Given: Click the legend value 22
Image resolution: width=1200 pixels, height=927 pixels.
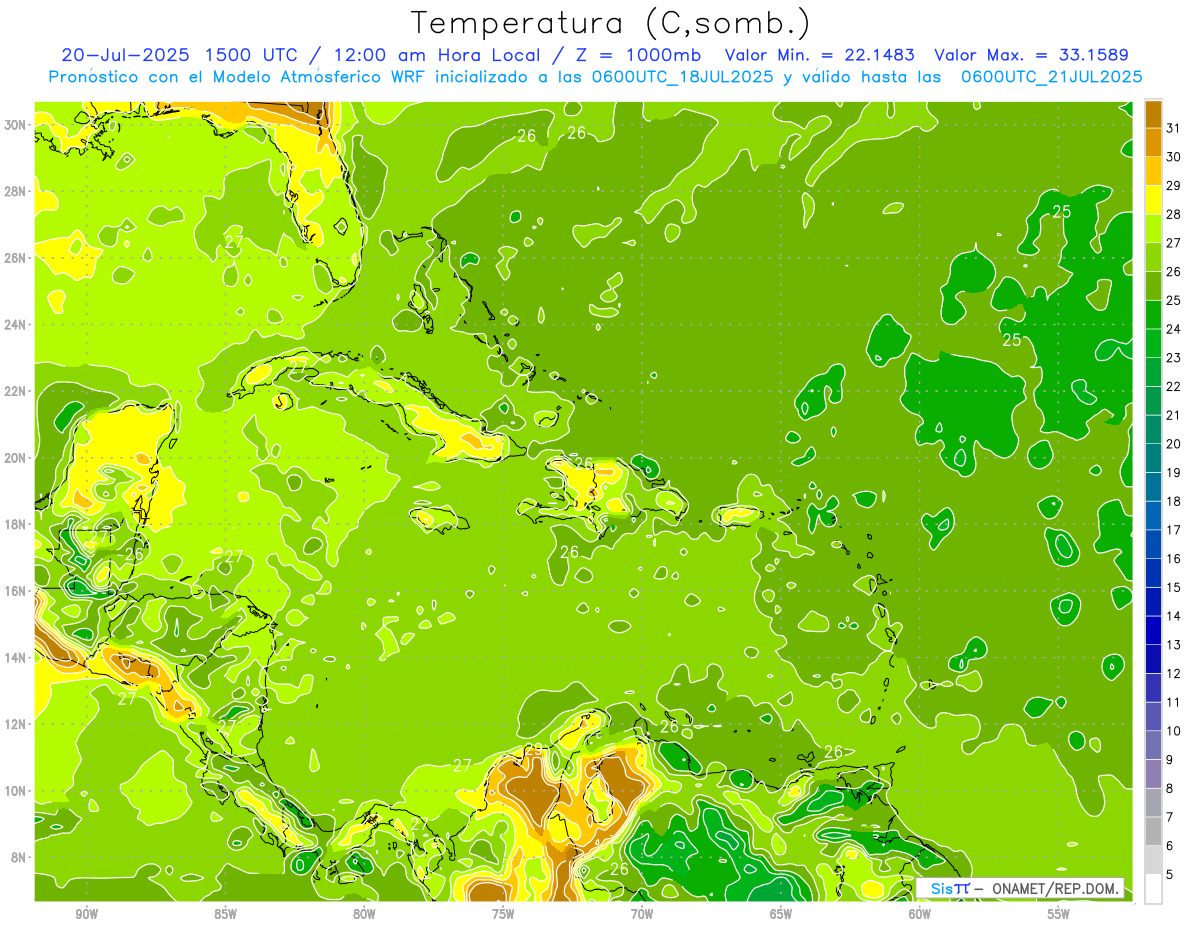Looking at the screenshot, I should (1175, 387).
